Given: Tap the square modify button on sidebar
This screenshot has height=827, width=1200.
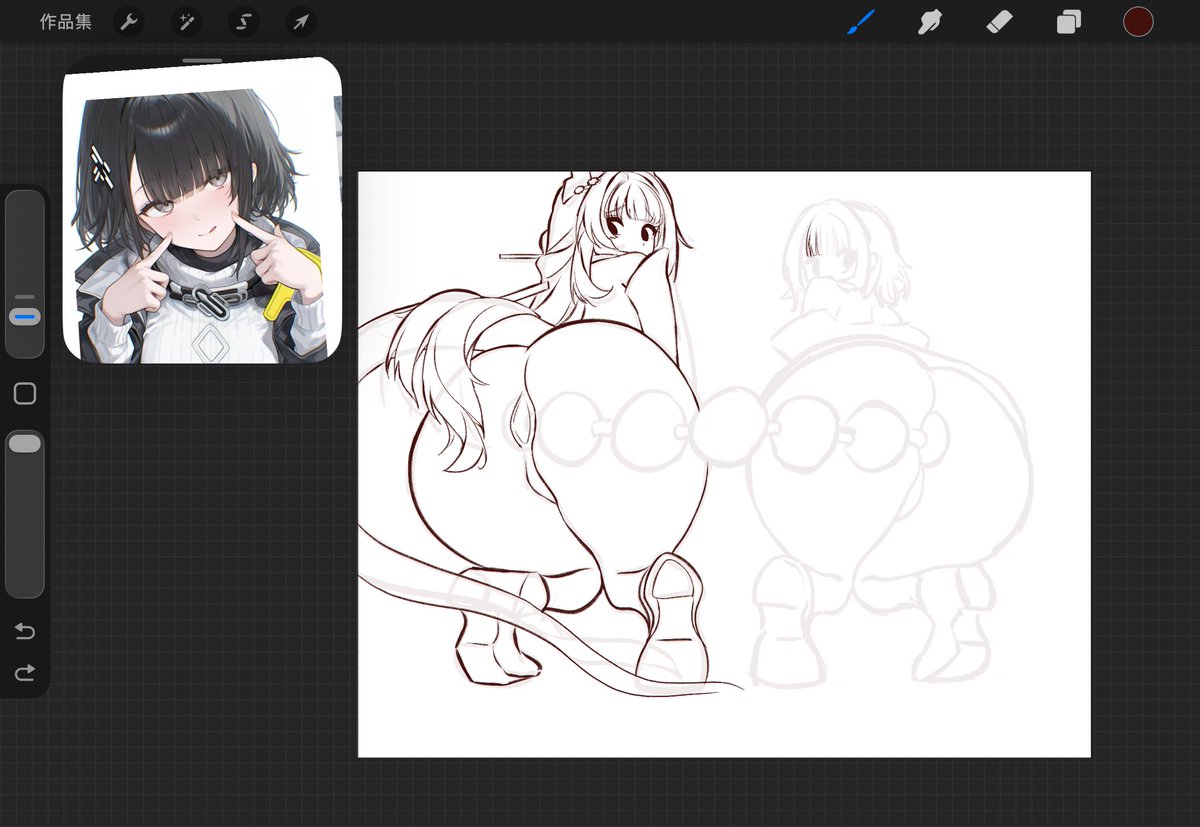Looking at the screenshot, I should pos(25,394).
